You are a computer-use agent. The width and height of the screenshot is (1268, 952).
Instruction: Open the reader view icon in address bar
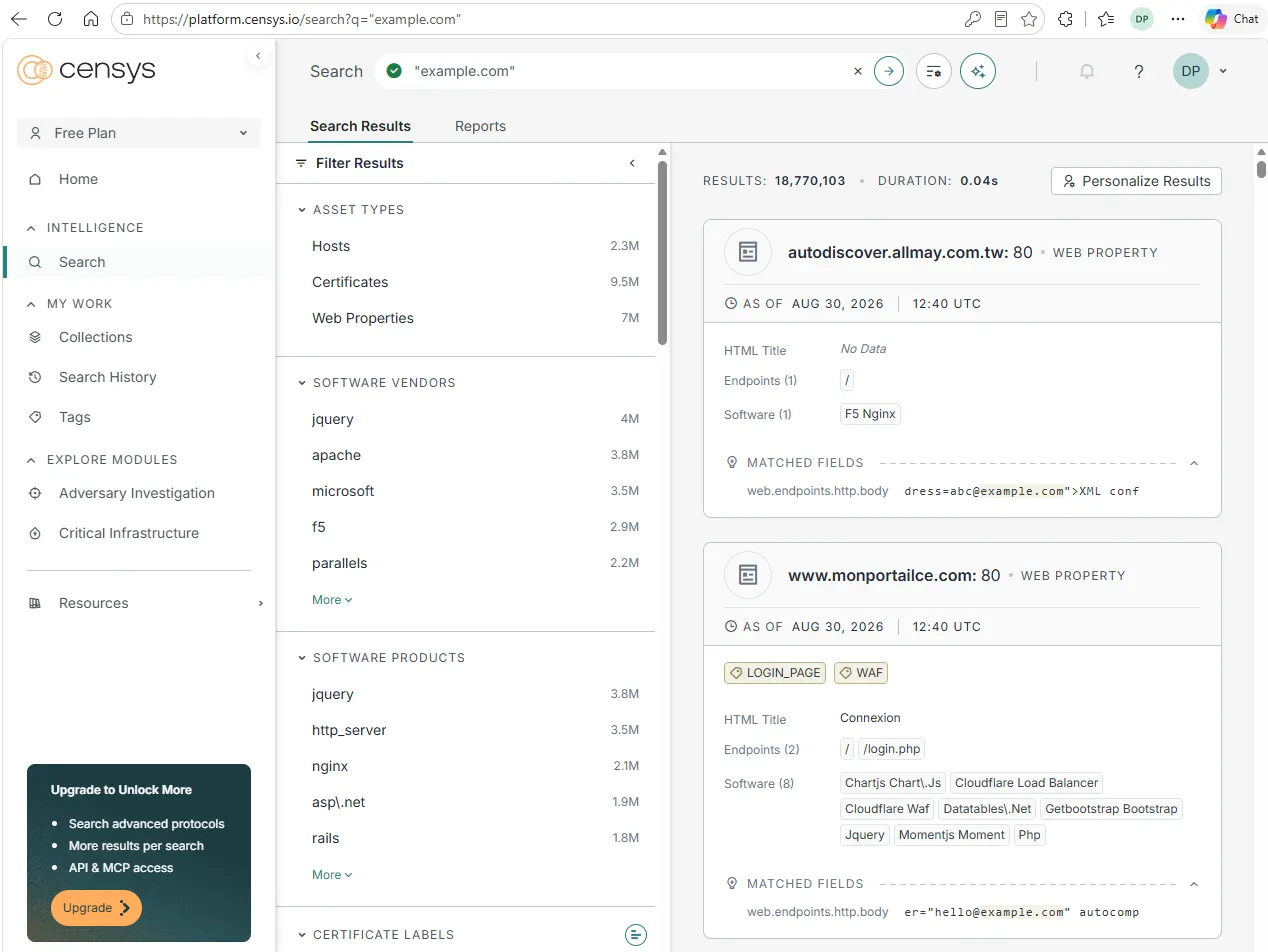pyautogui.click(x=1001, y=19)
